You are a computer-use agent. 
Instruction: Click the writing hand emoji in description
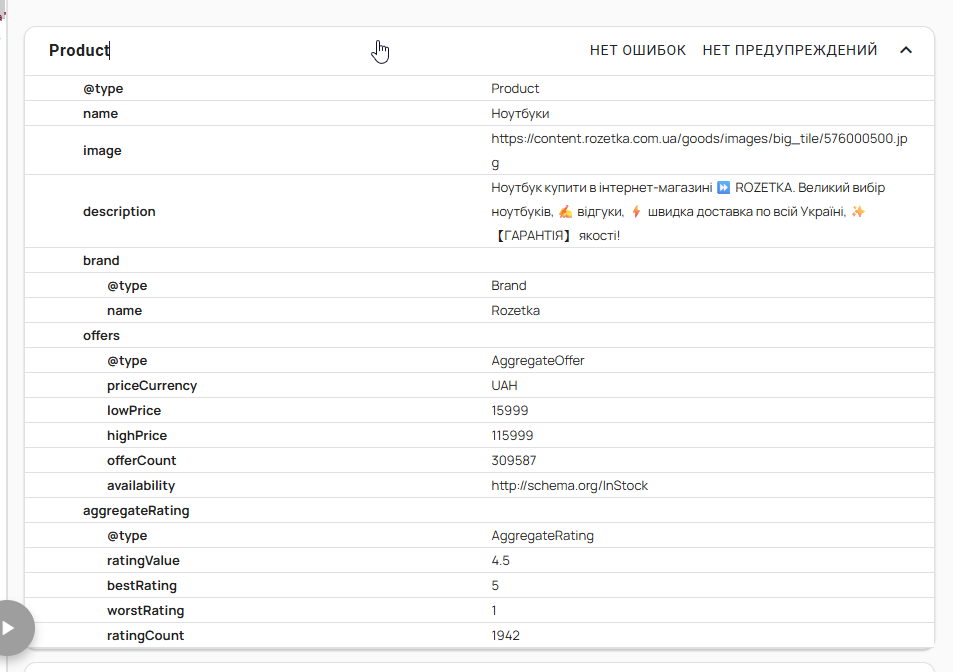coord(565,212)
